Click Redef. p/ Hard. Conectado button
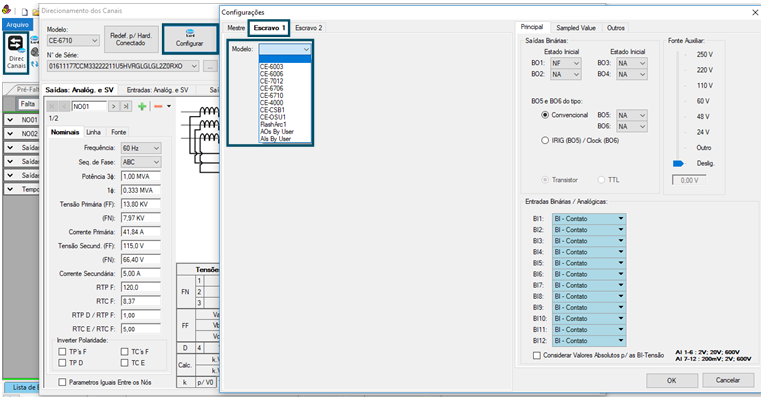 (131, 39)
